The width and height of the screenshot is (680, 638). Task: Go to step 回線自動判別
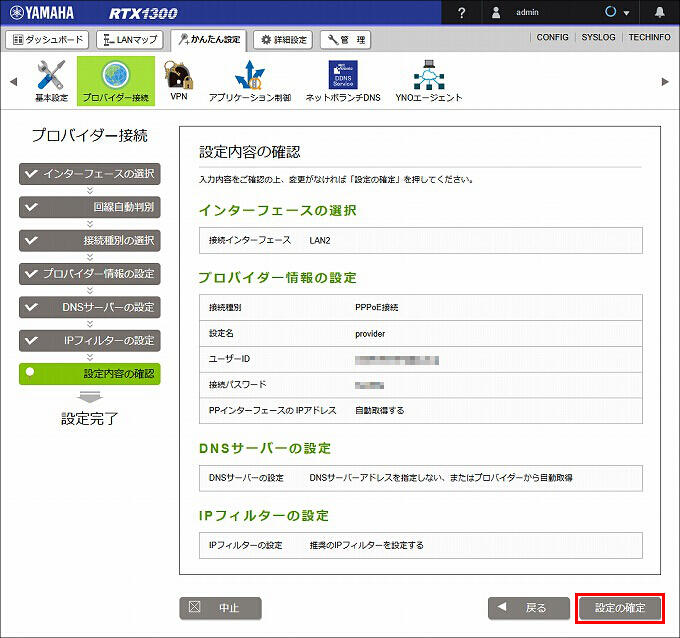click(90, 207)
